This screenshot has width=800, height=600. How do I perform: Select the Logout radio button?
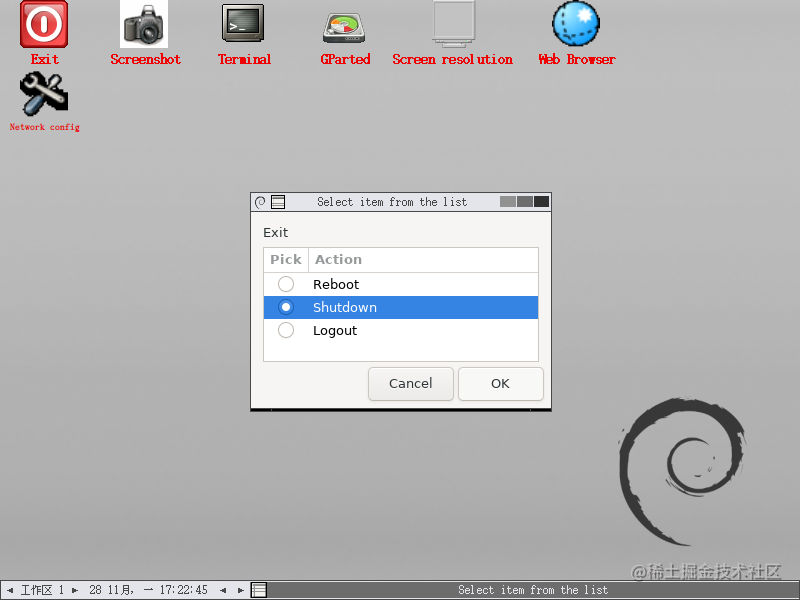click(285, 330)
